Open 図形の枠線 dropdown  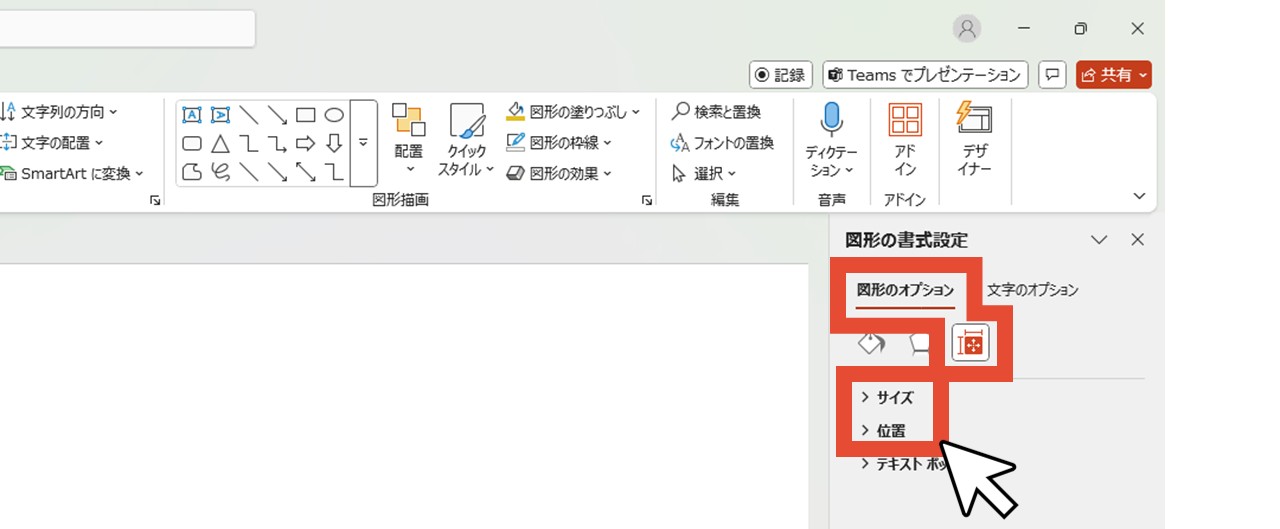[560, 142]
